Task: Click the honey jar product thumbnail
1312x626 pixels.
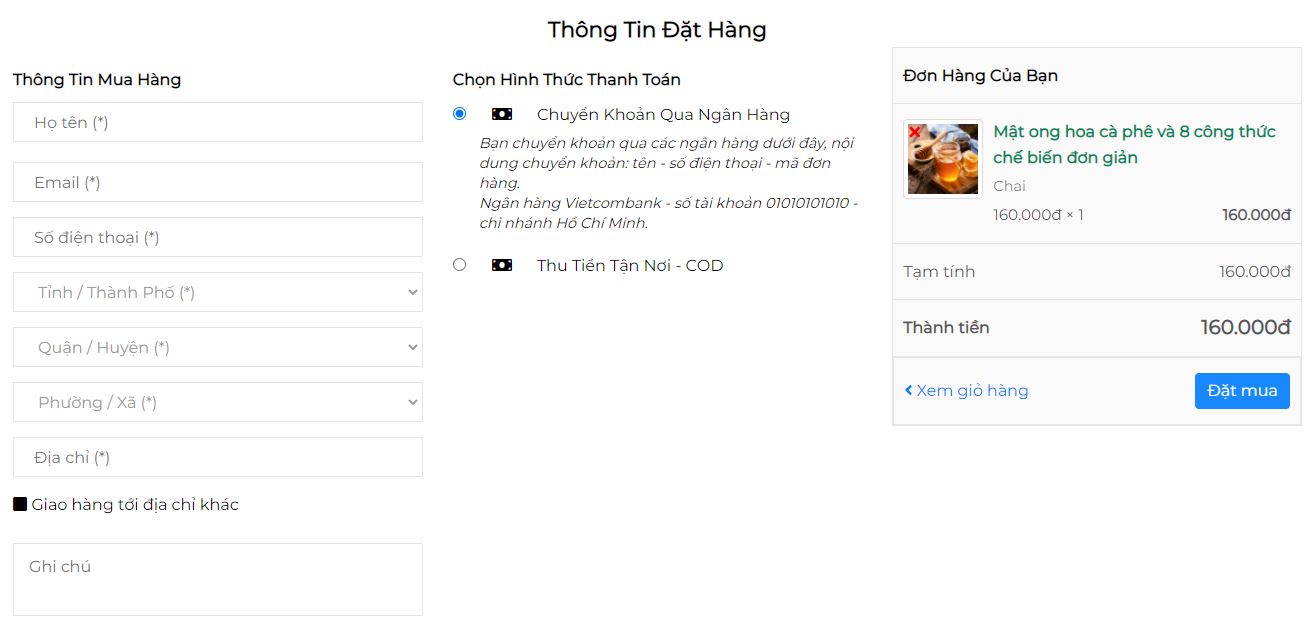Action: click(943, 160)
